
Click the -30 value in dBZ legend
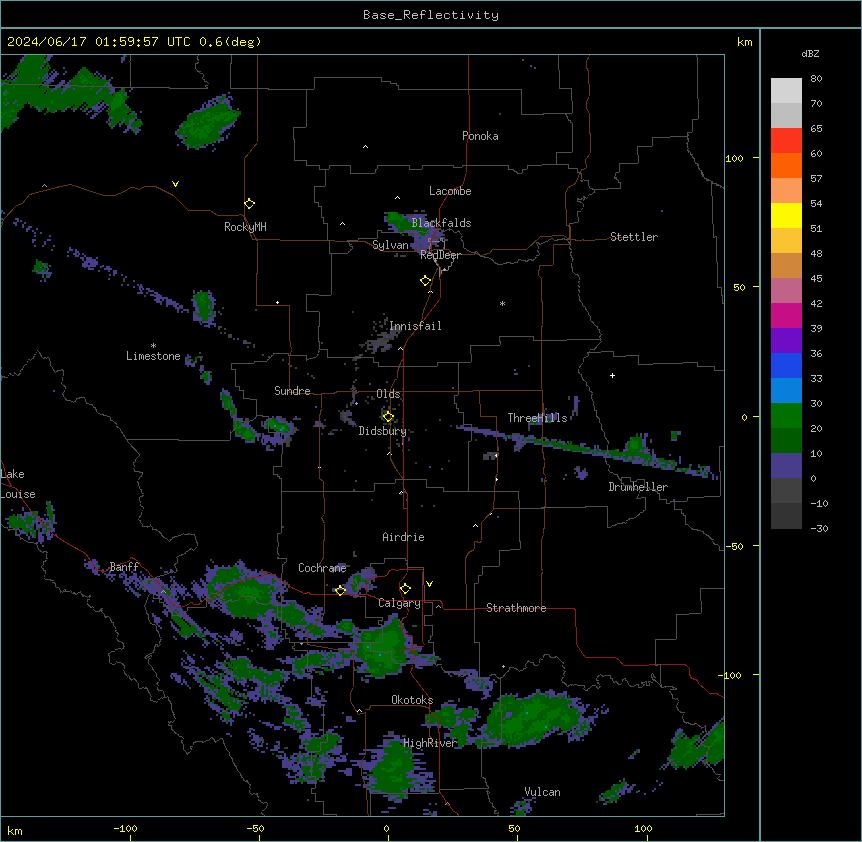click(x=819, y=529)
